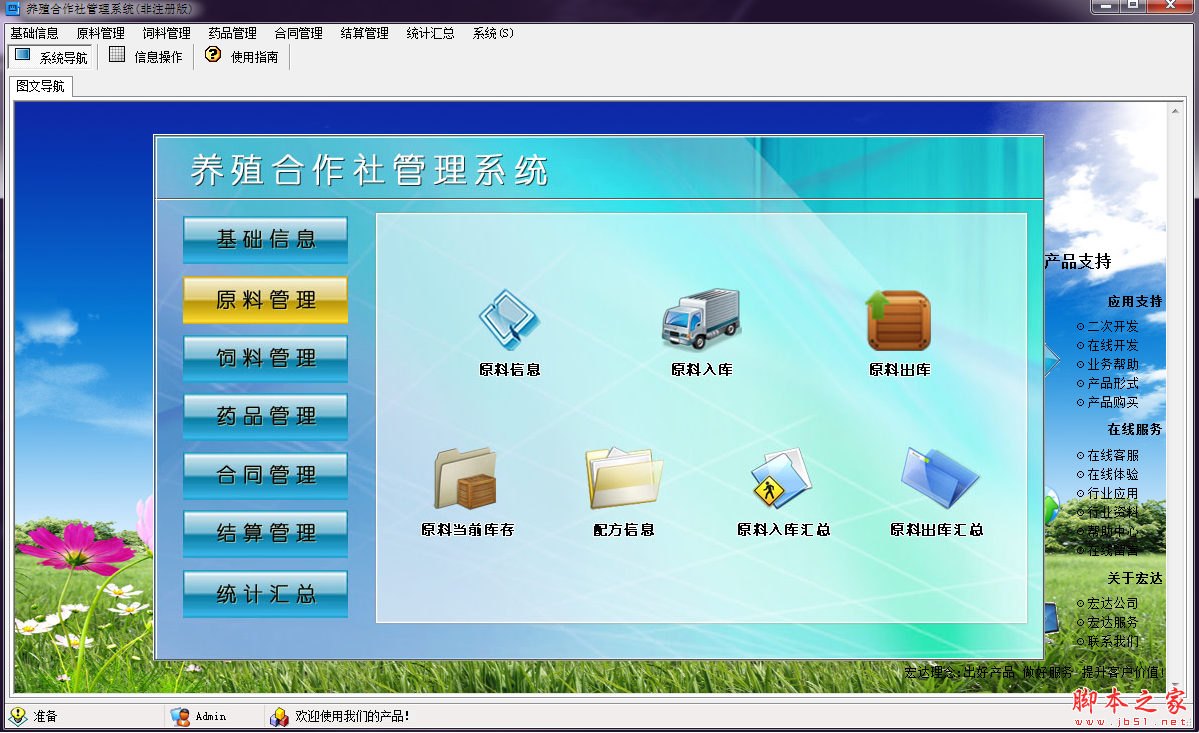Click the welcome message icon in status bar
Image resolution: width=1199 pixels, height=733 pixels.
279,716
